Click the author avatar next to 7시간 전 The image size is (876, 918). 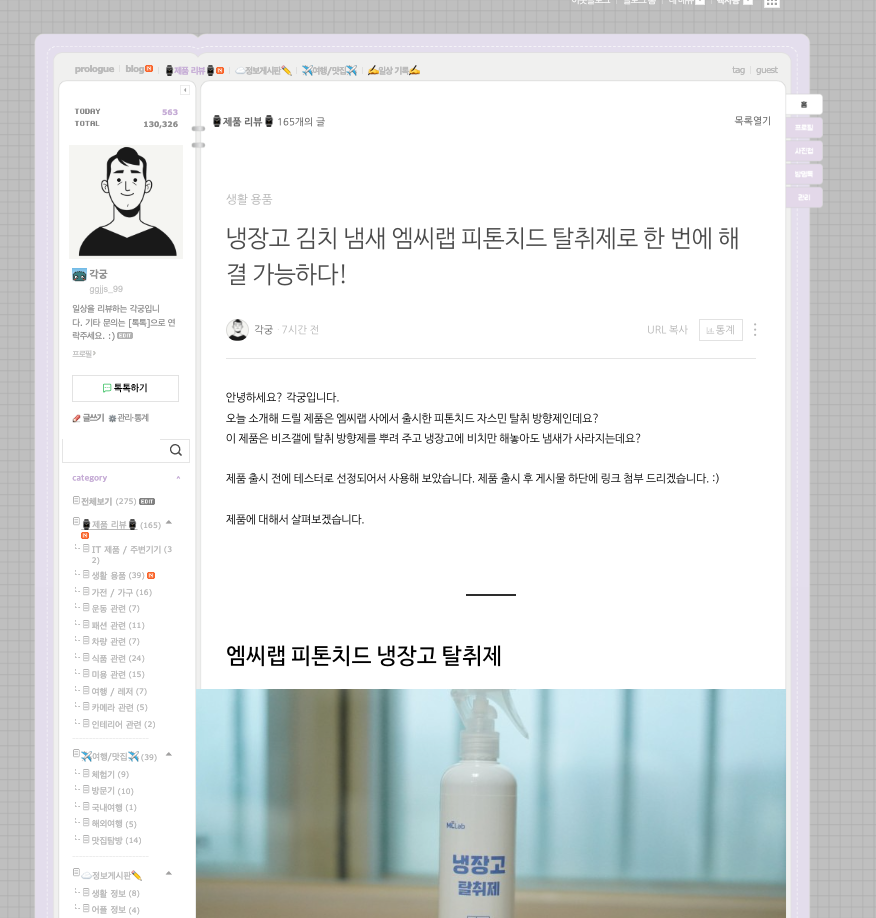click(x=237, y=330)
